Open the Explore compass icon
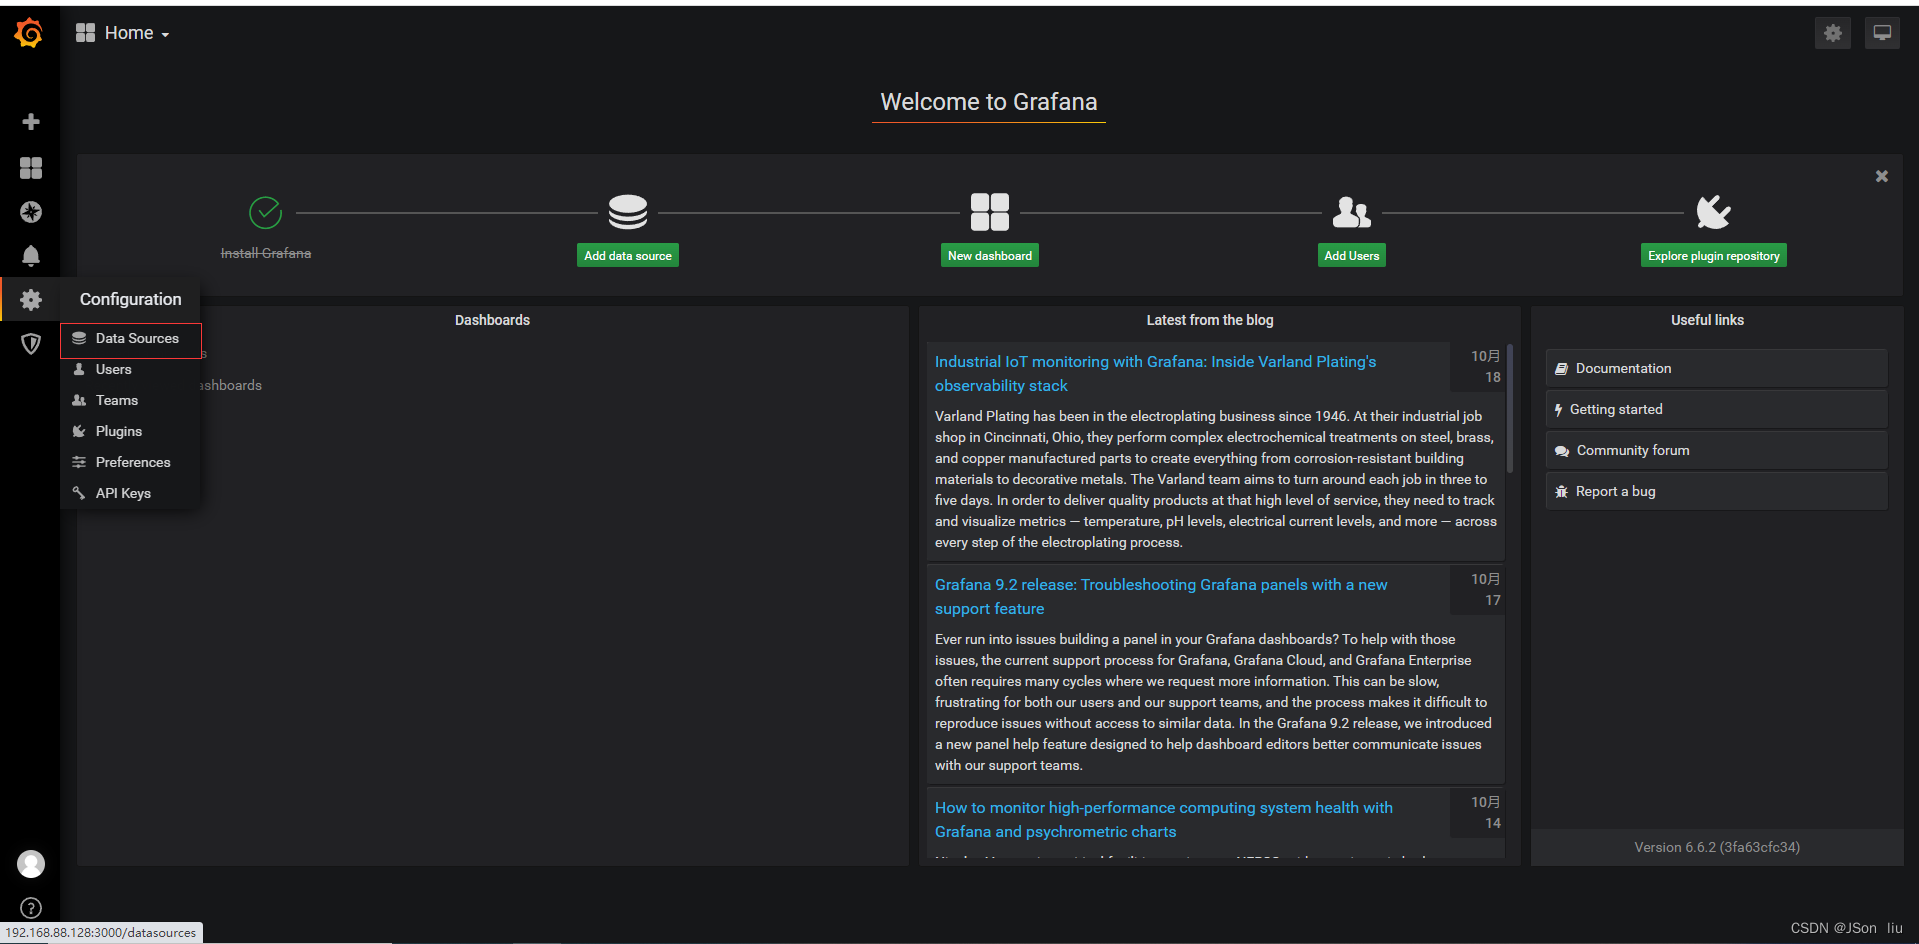Viewport: 1919px width, 944px height. point(31,212)
